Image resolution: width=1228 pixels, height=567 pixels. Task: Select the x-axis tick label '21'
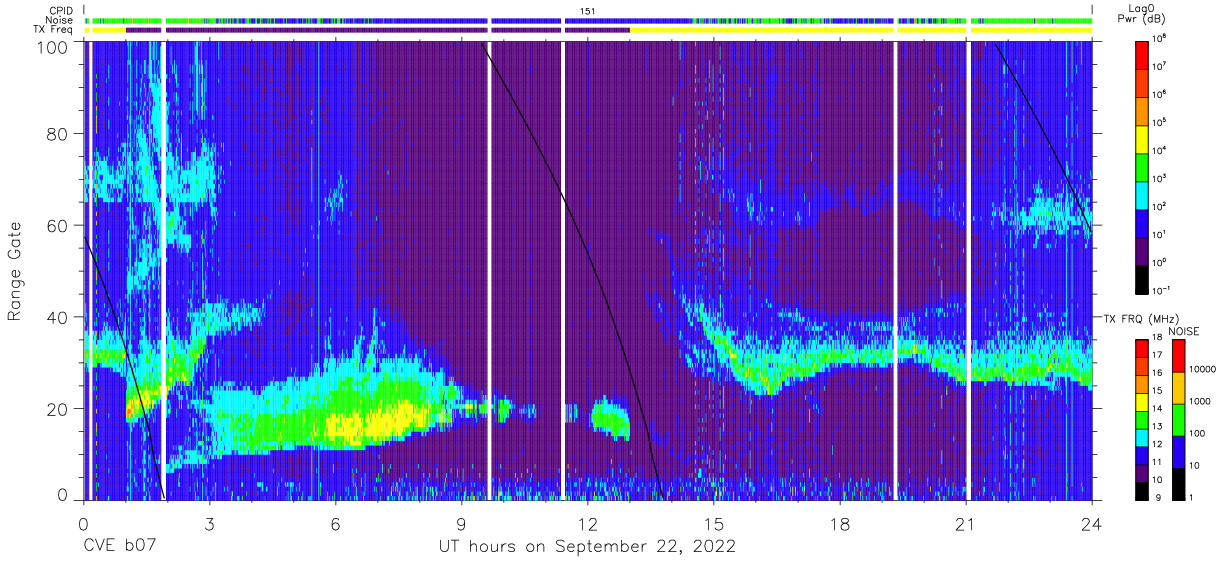(x=966, y=522)
